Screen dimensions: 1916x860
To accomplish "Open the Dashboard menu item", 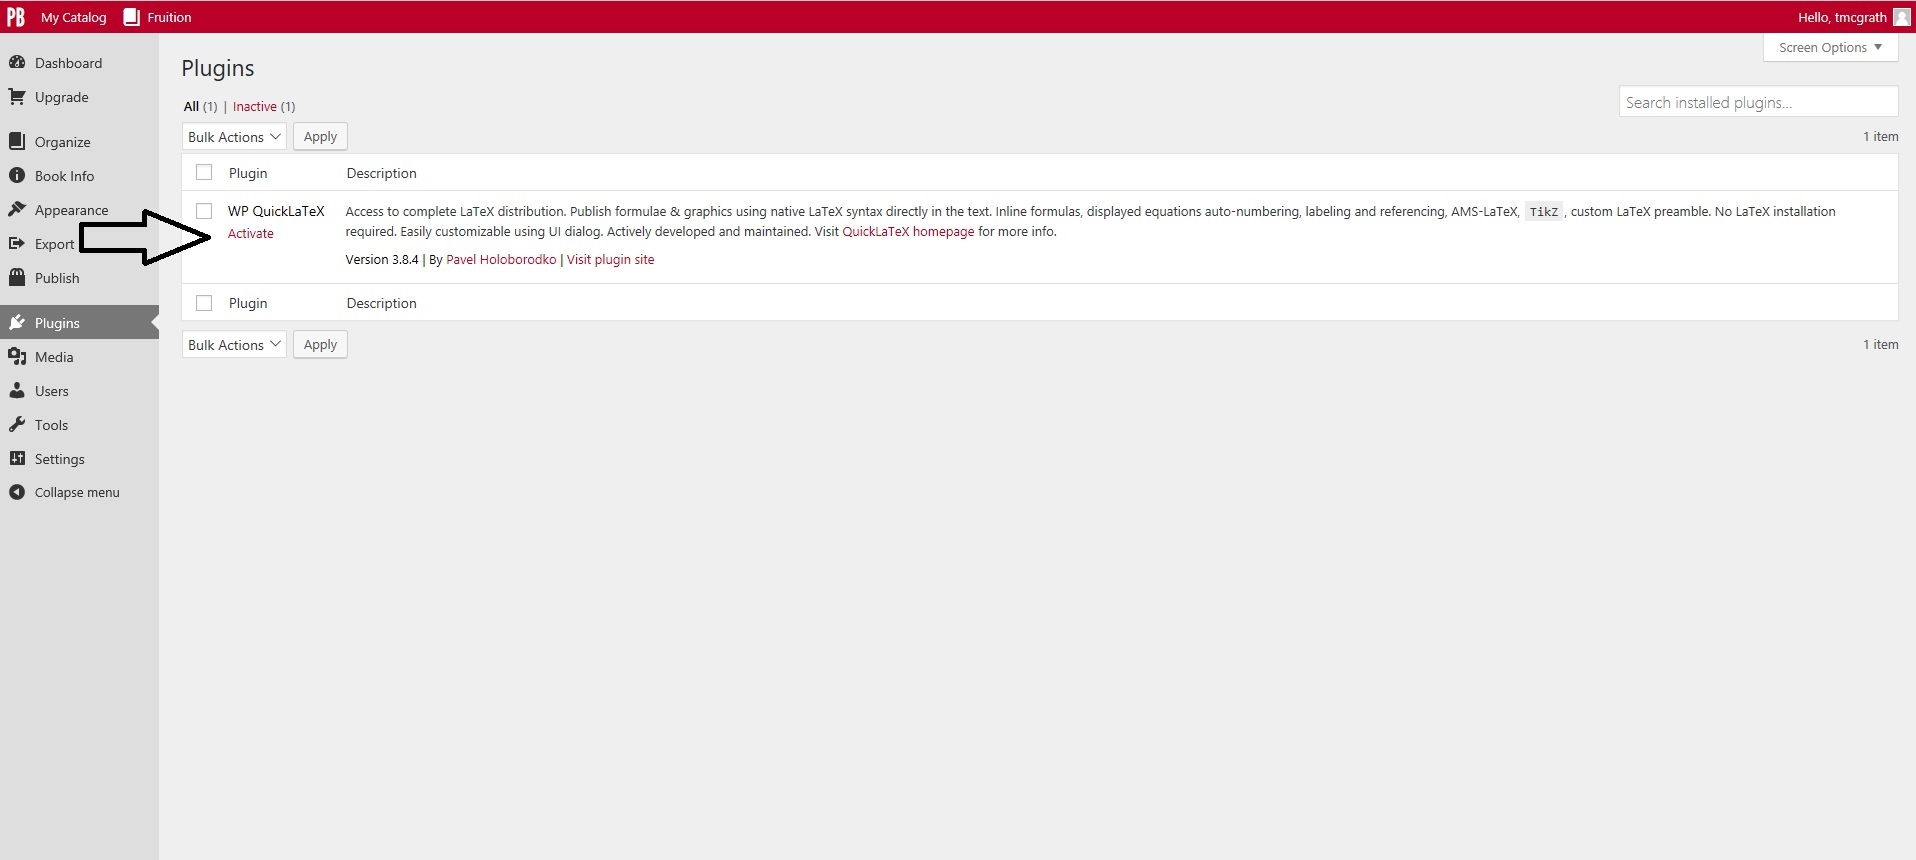I will click(x=68, y=63).
